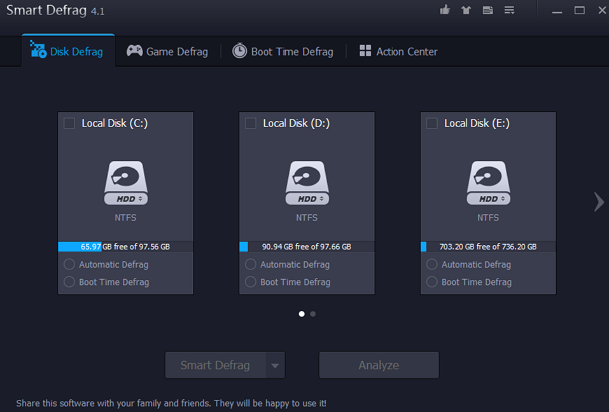
Task: Click NTFS label under disk D:
Action: (306, 217)
